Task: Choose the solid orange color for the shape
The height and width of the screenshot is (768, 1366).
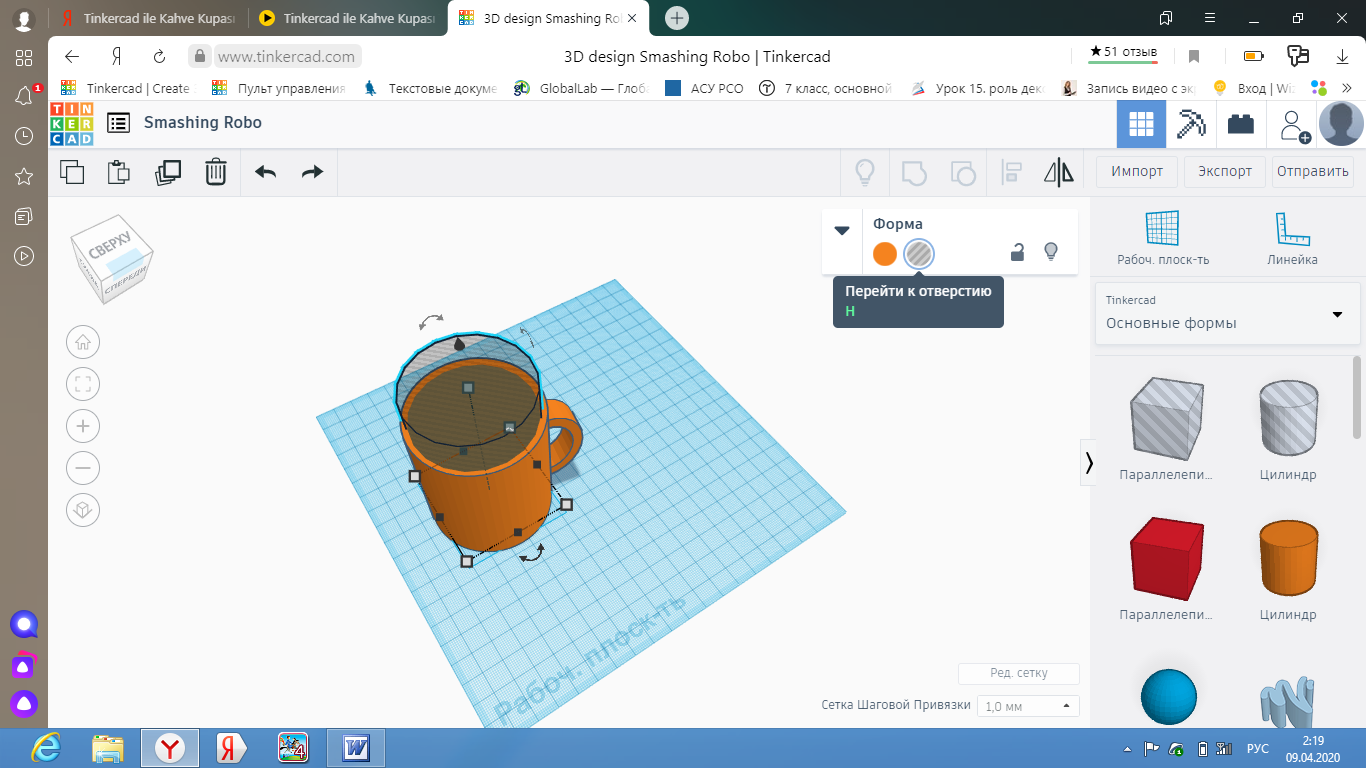Action: 885,254
